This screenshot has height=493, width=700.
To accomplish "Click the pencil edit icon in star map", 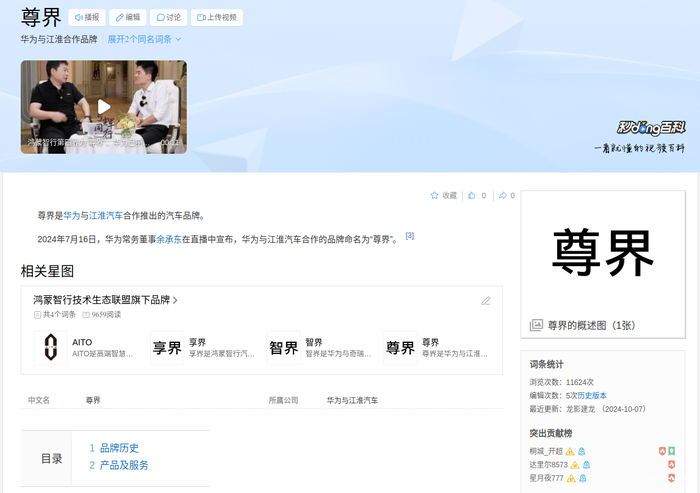I will [x=486, y=301].
